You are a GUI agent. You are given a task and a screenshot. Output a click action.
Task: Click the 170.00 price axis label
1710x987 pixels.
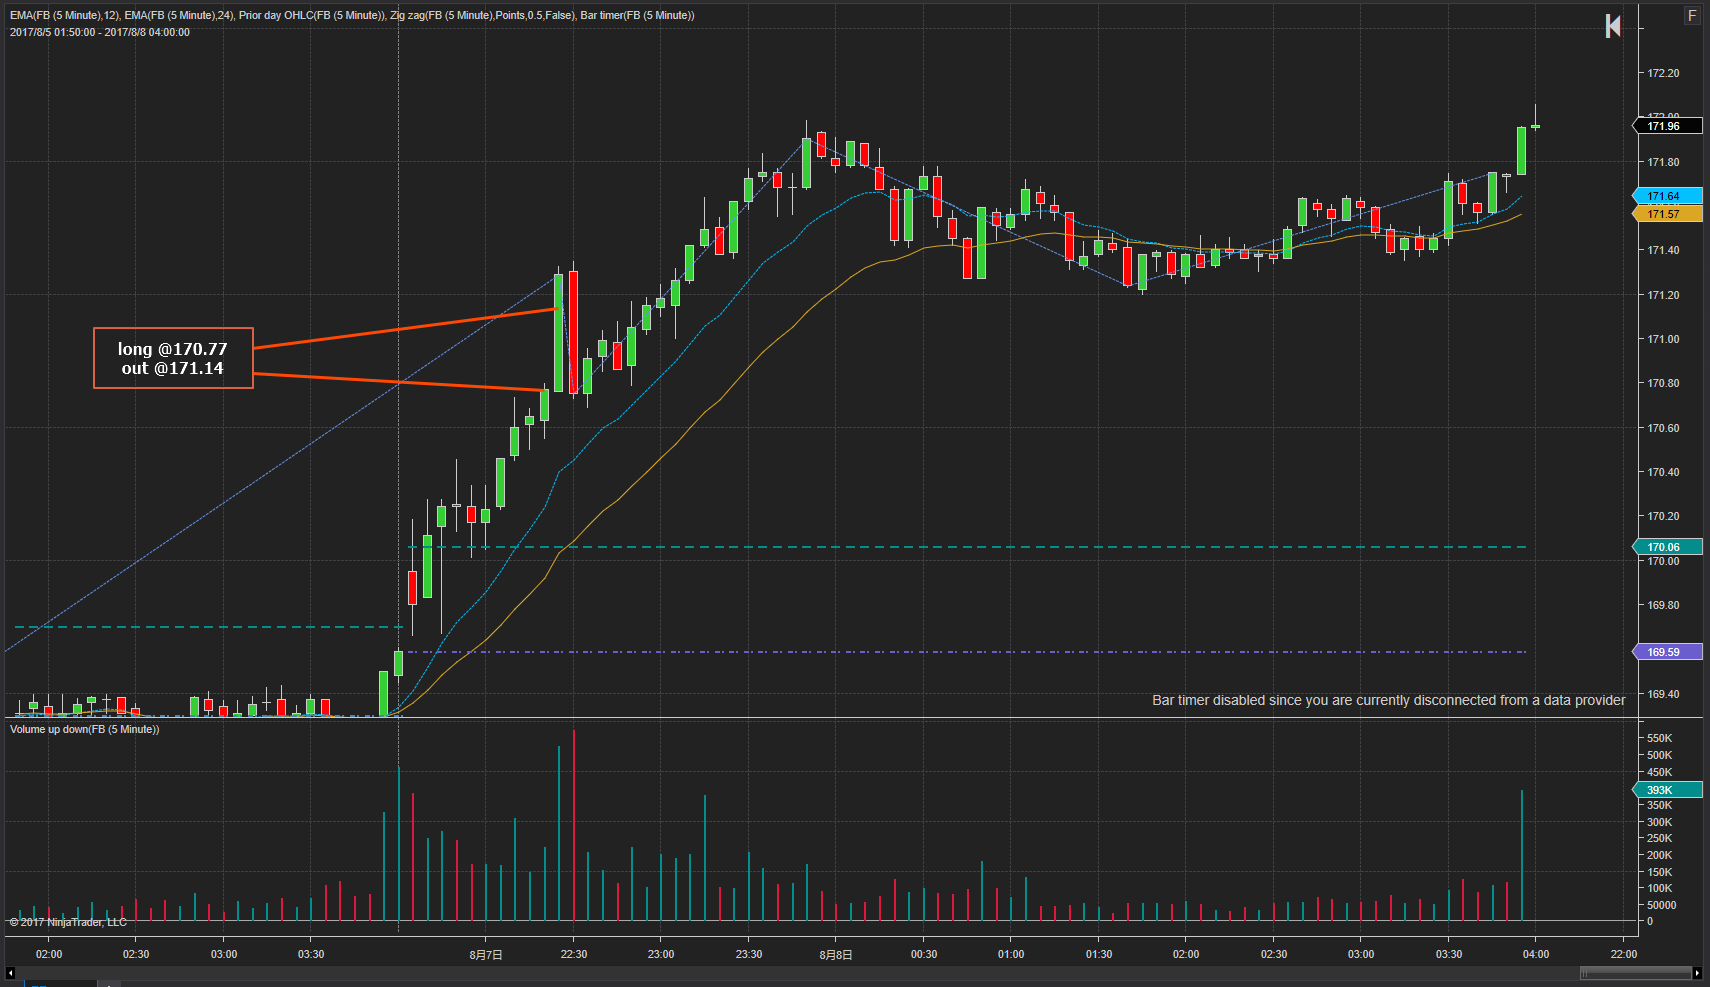(x=1664, y=561)
